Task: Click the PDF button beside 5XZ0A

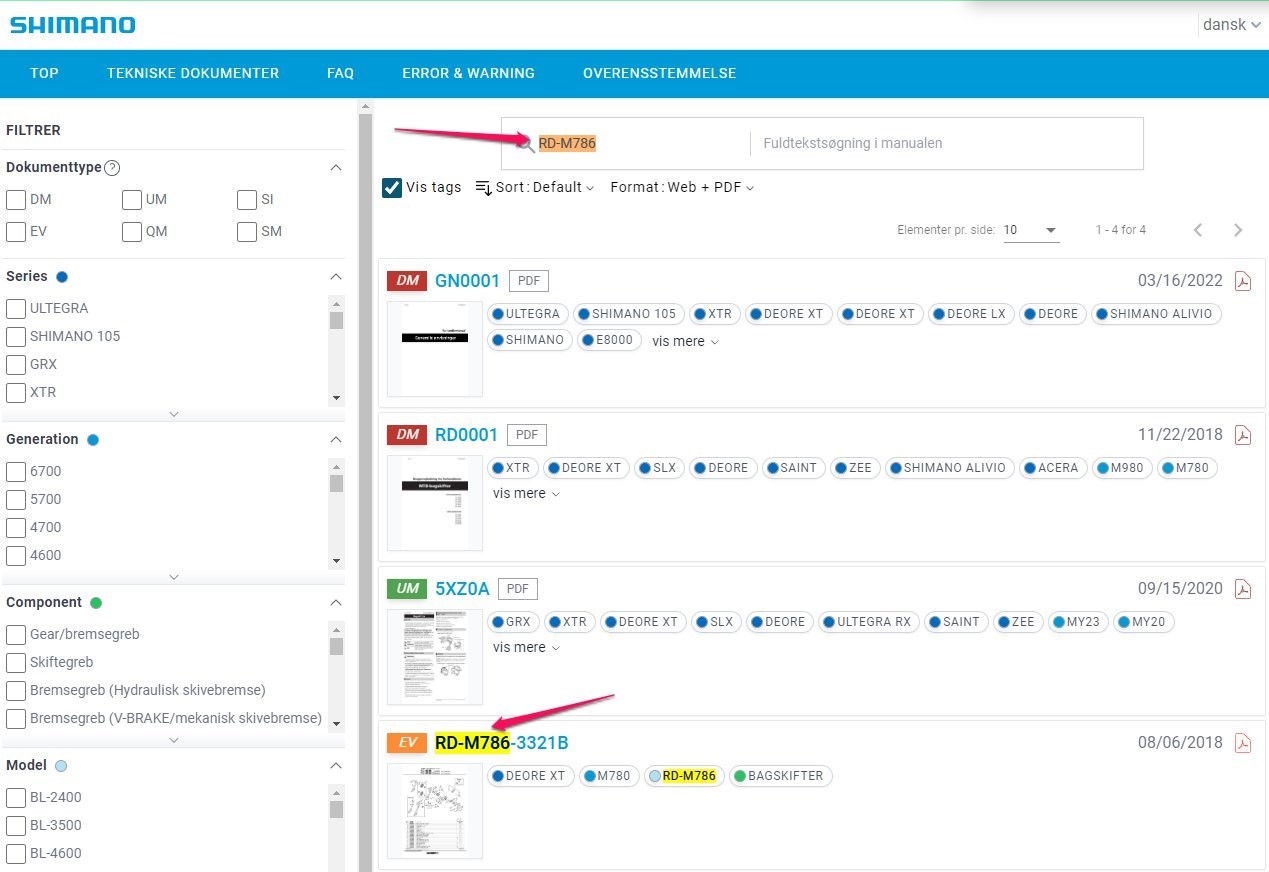Action: point(518,589)
